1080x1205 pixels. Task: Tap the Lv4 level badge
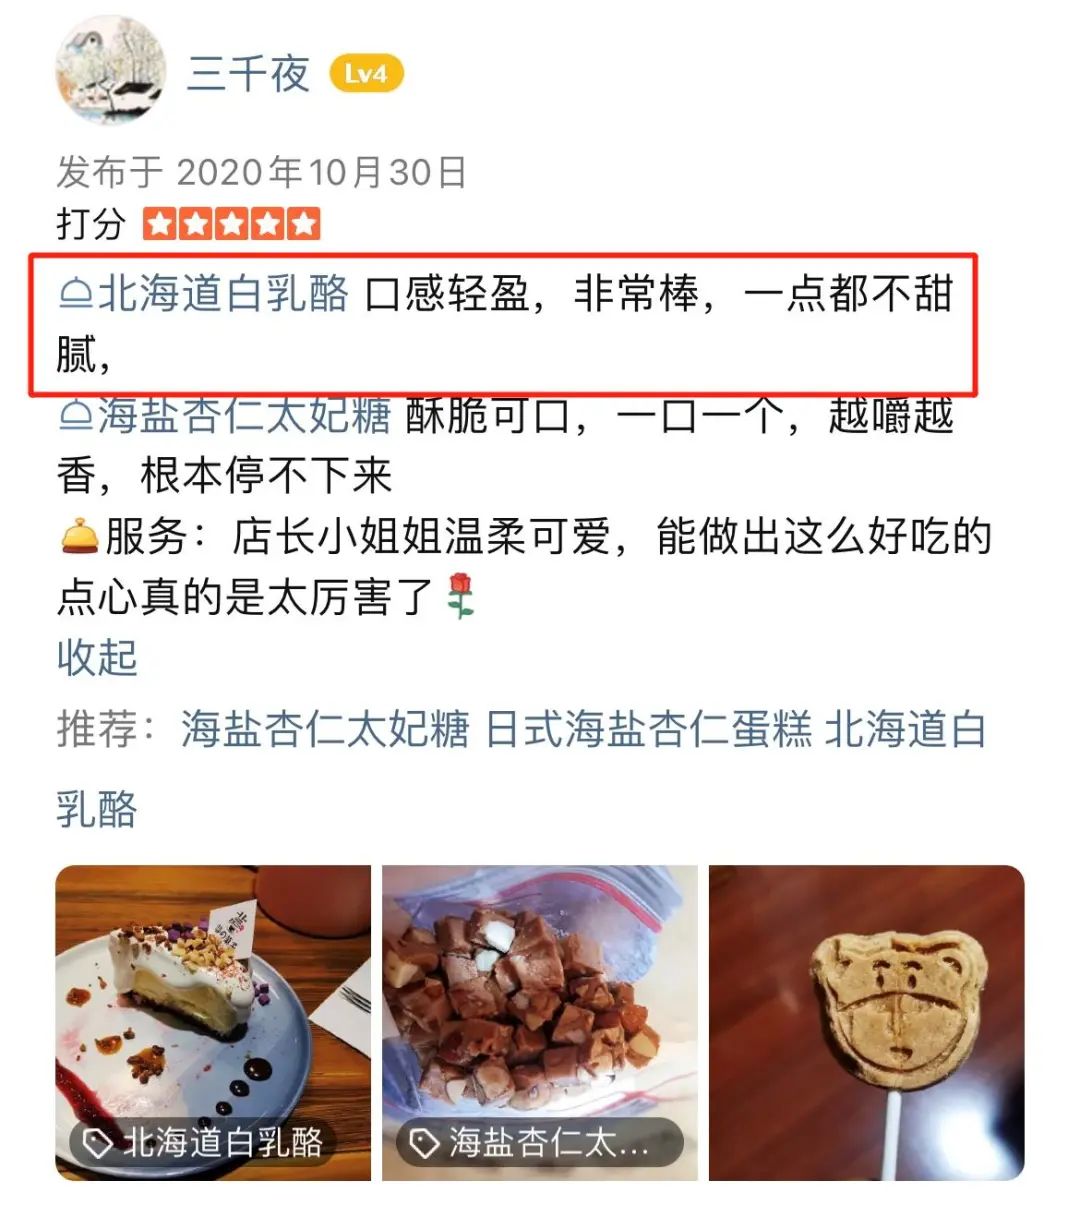[x=367, y=74]
